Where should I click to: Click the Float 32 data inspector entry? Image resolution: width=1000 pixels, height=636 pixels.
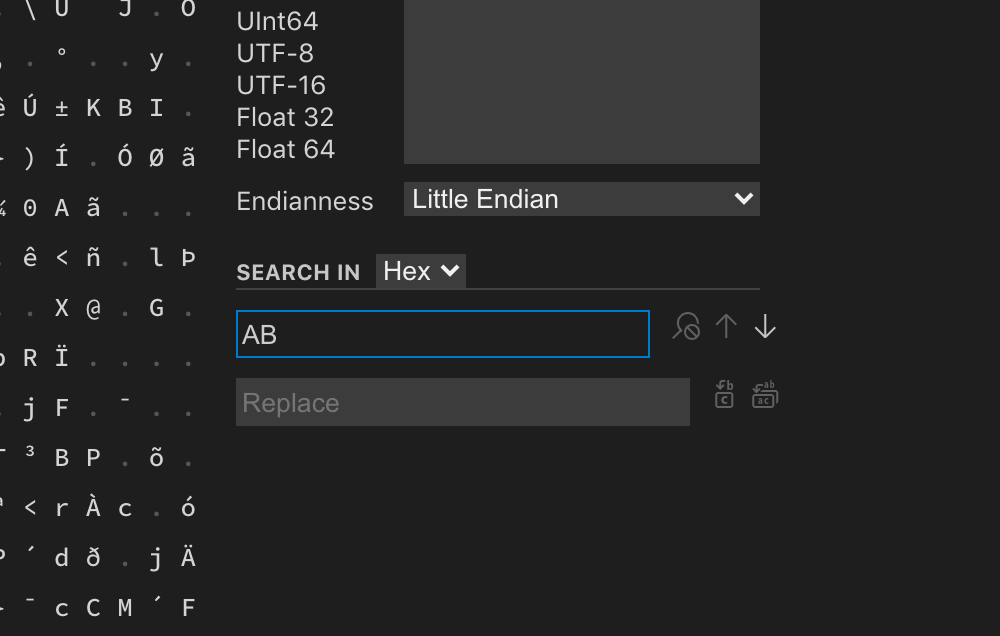tap(285, 117)
